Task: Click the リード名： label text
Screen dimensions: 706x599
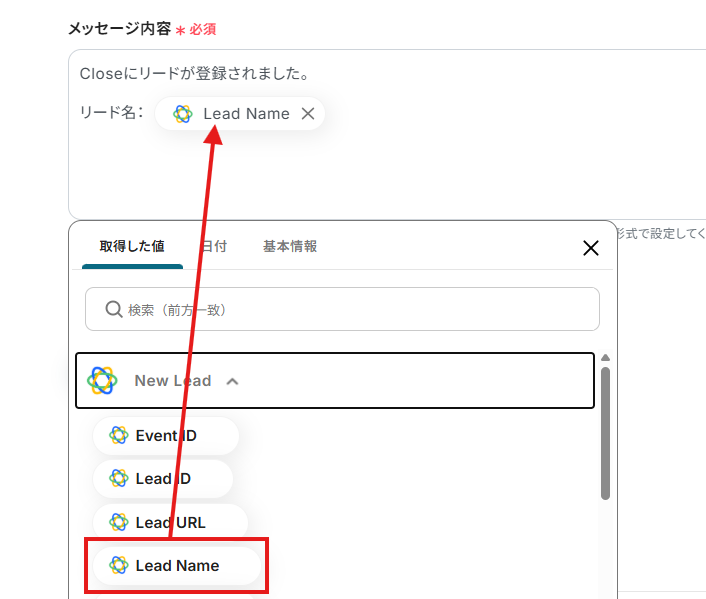Action: (112, 112)
